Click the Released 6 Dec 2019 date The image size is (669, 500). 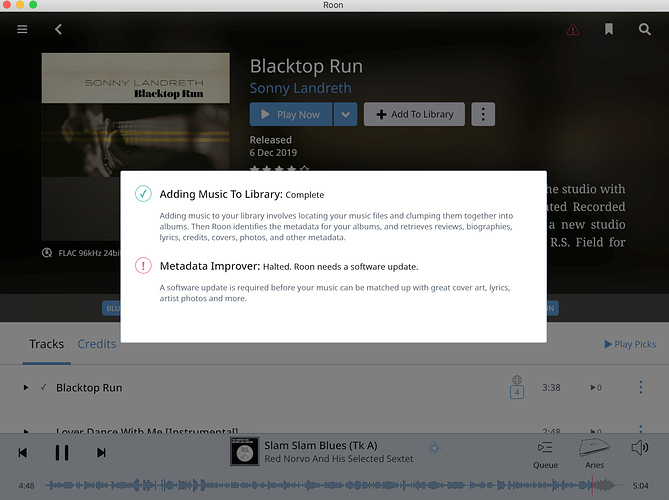[273, 146]
